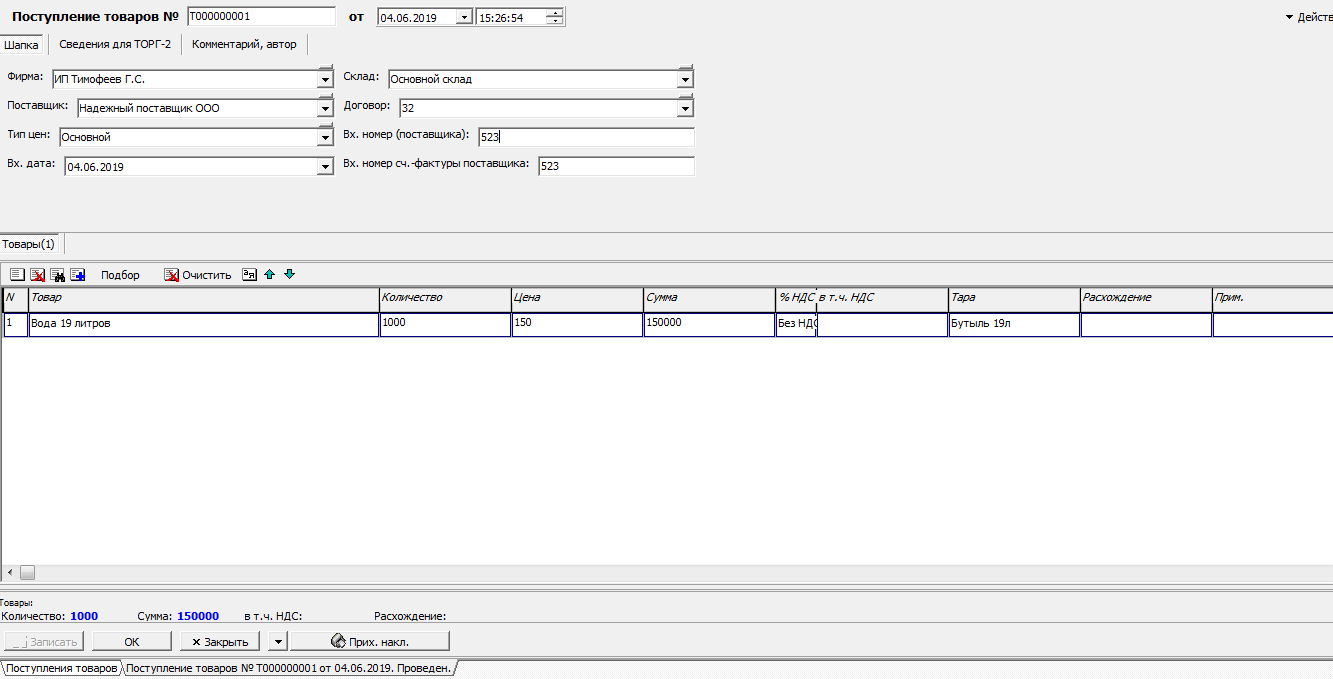
Task: Click the Подбор button
Action: pos(120,275)
